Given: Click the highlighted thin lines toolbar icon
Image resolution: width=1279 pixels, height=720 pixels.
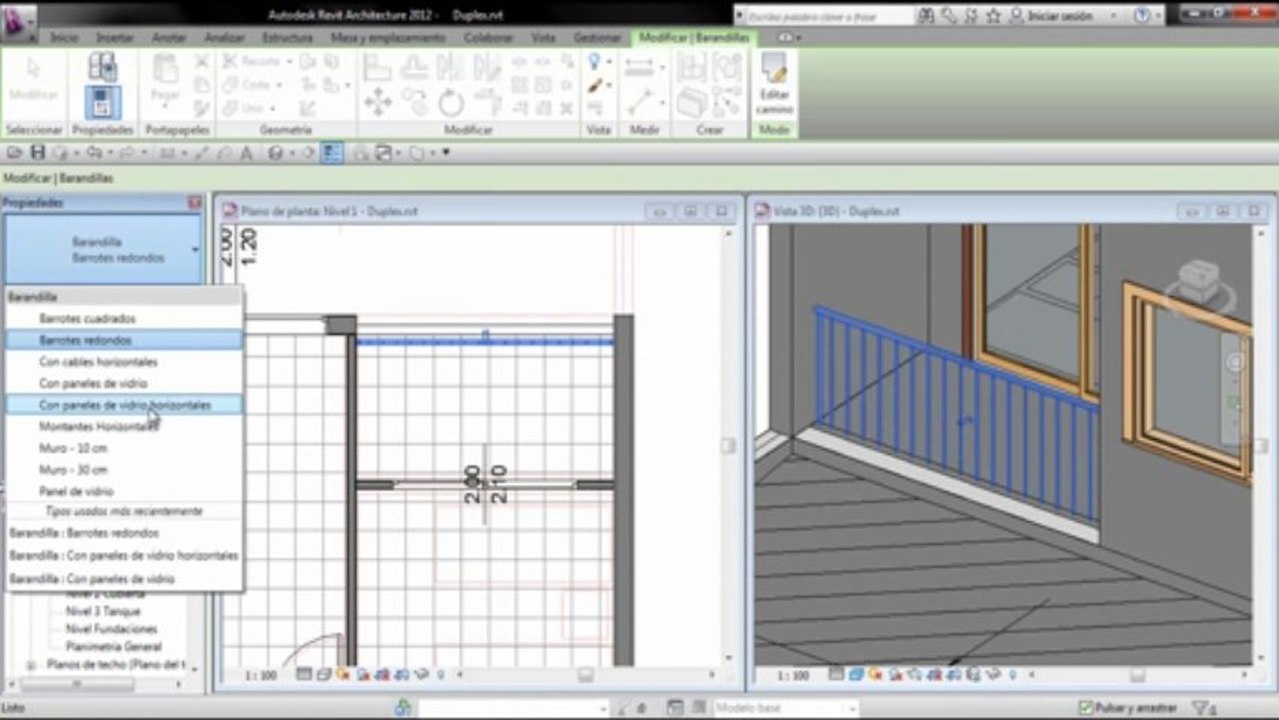Looking at the screenshot, I should coord(333,153).
